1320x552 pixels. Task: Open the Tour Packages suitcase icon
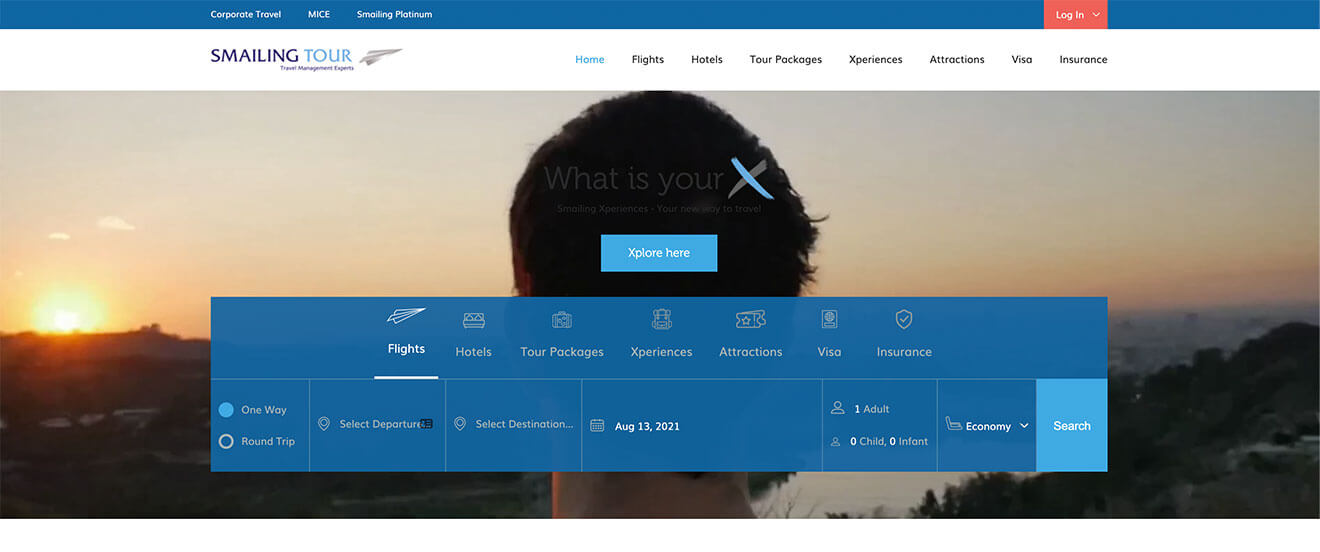(x=562, y=320)
